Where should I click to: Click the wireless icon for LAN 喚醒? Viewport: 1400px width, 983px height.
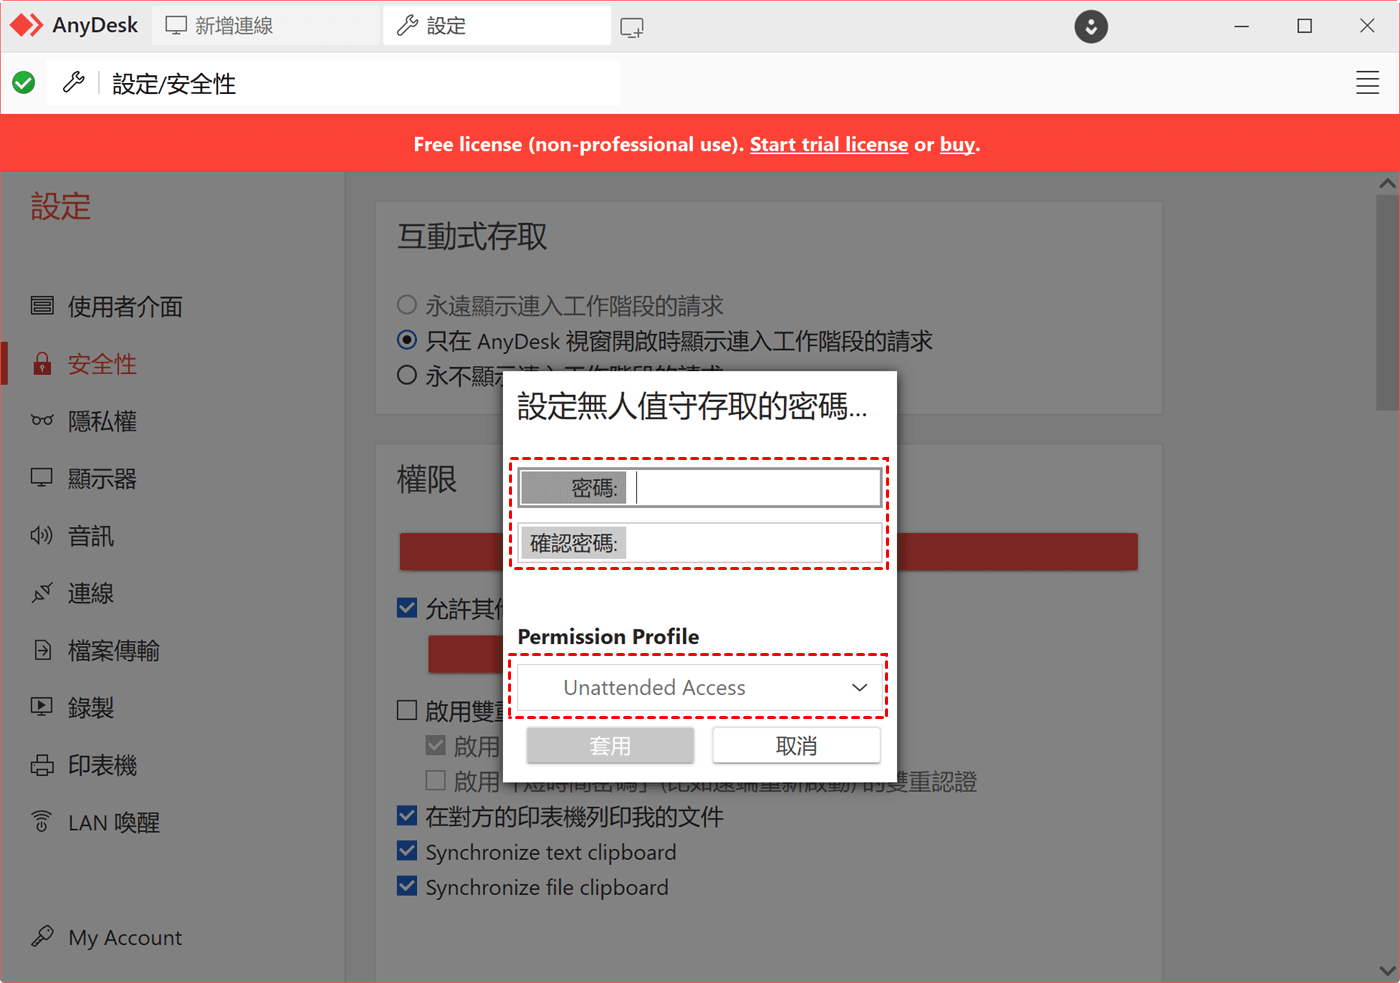[42, 822]
